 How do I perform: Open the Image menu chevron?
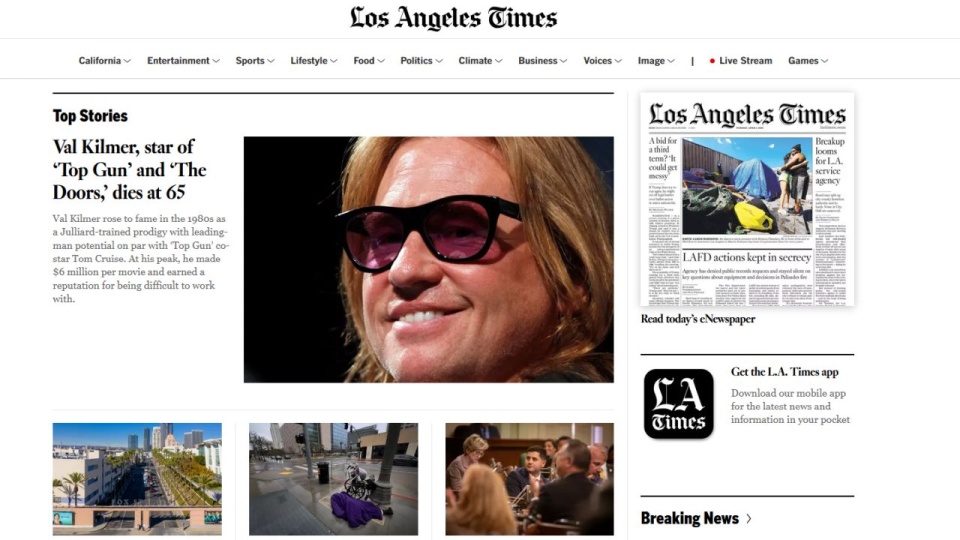click(671, 61)
